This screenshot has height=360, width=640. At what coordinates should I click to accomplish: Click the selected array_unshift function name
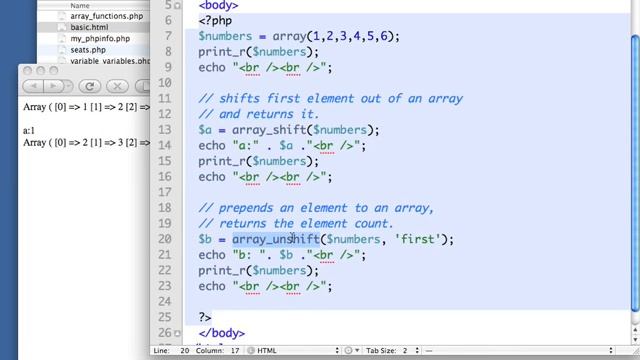click(x=276, y=239)
